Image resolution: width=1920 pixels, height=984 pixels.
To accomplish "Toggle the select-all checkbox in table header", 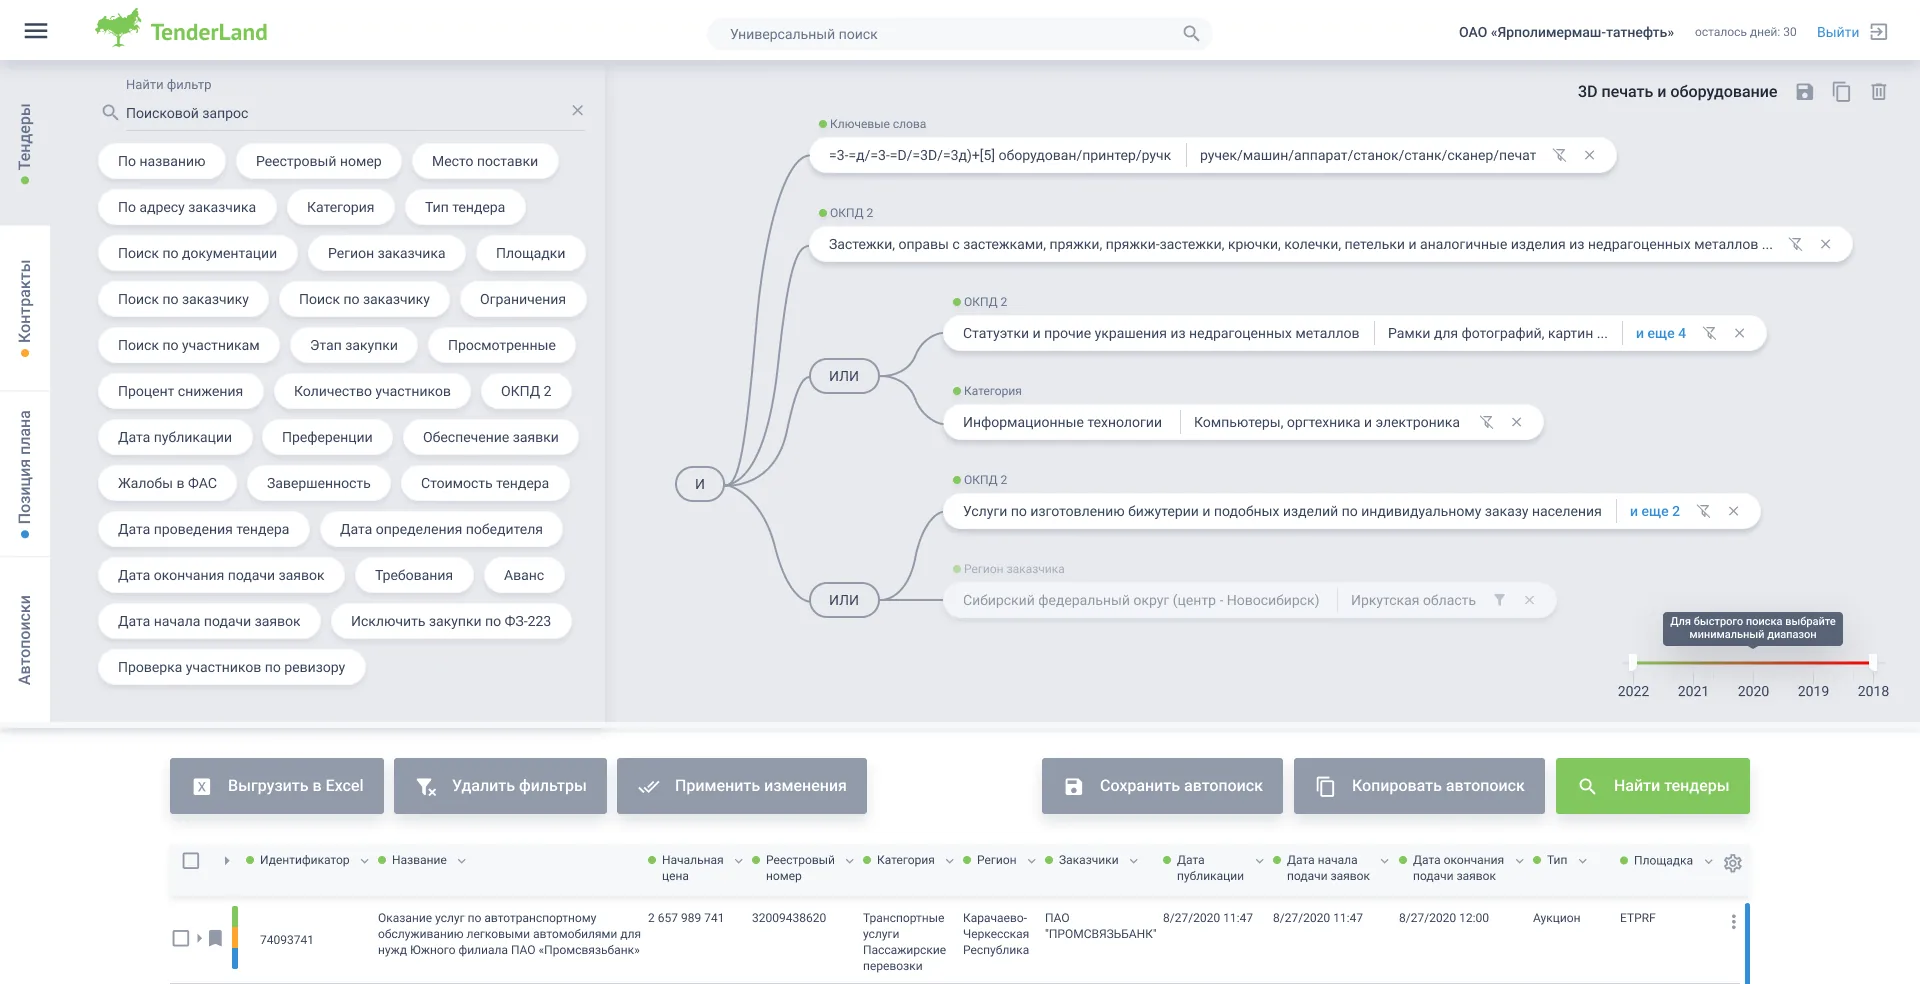I will [191, 860].
